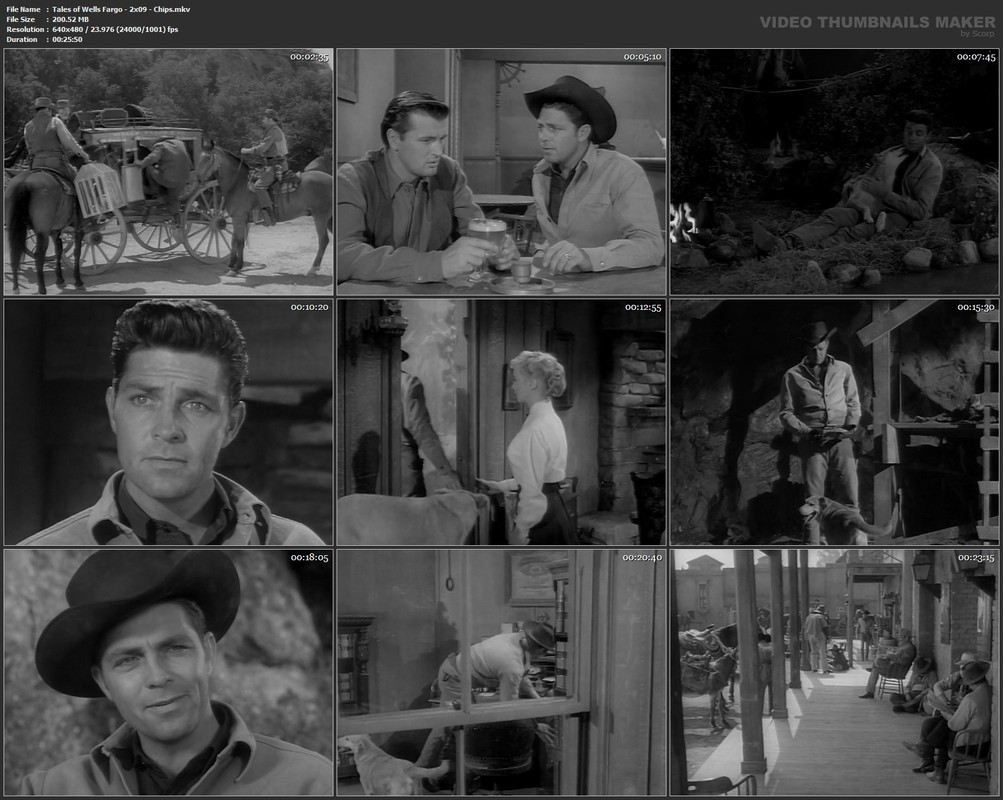Click the timestamp 00:20:40
This screenshot has width=1003, height=800.
[643, 558]
